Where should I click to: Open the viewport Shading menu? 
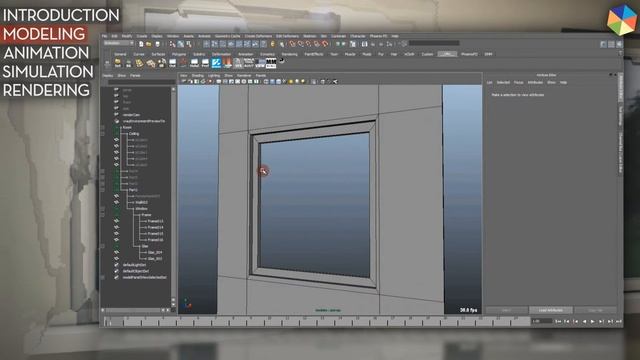198,76
